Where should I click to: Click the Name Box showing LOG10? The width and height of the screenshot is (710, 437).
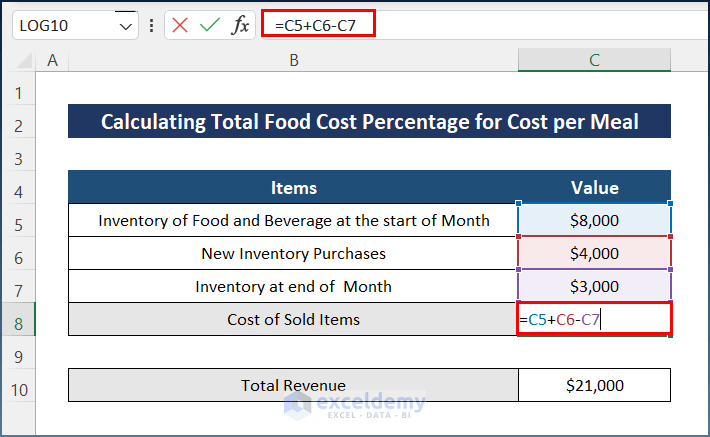62,26
